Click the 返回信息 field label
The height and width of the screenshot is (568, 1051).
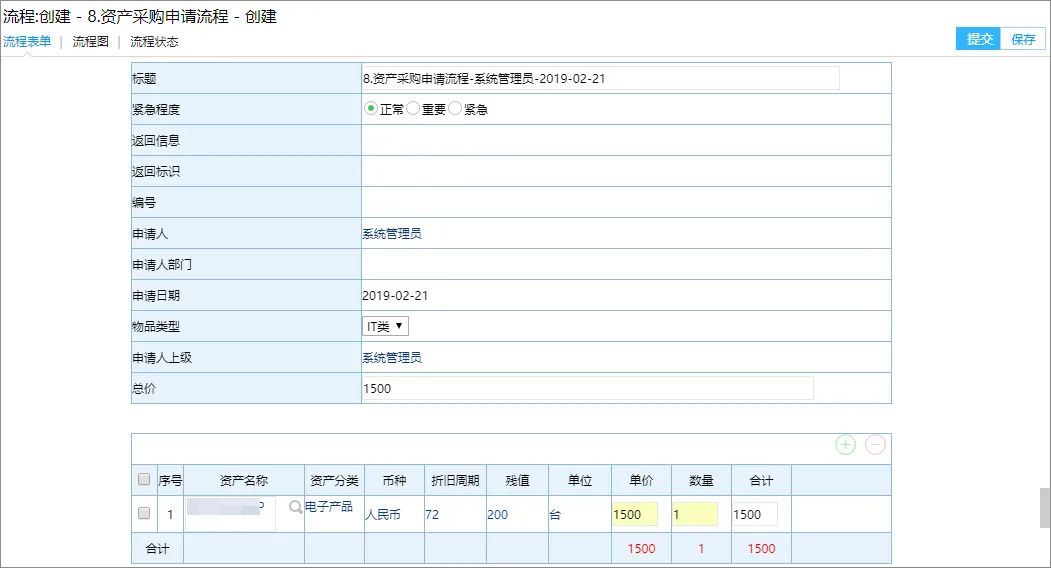click(156, 140)
